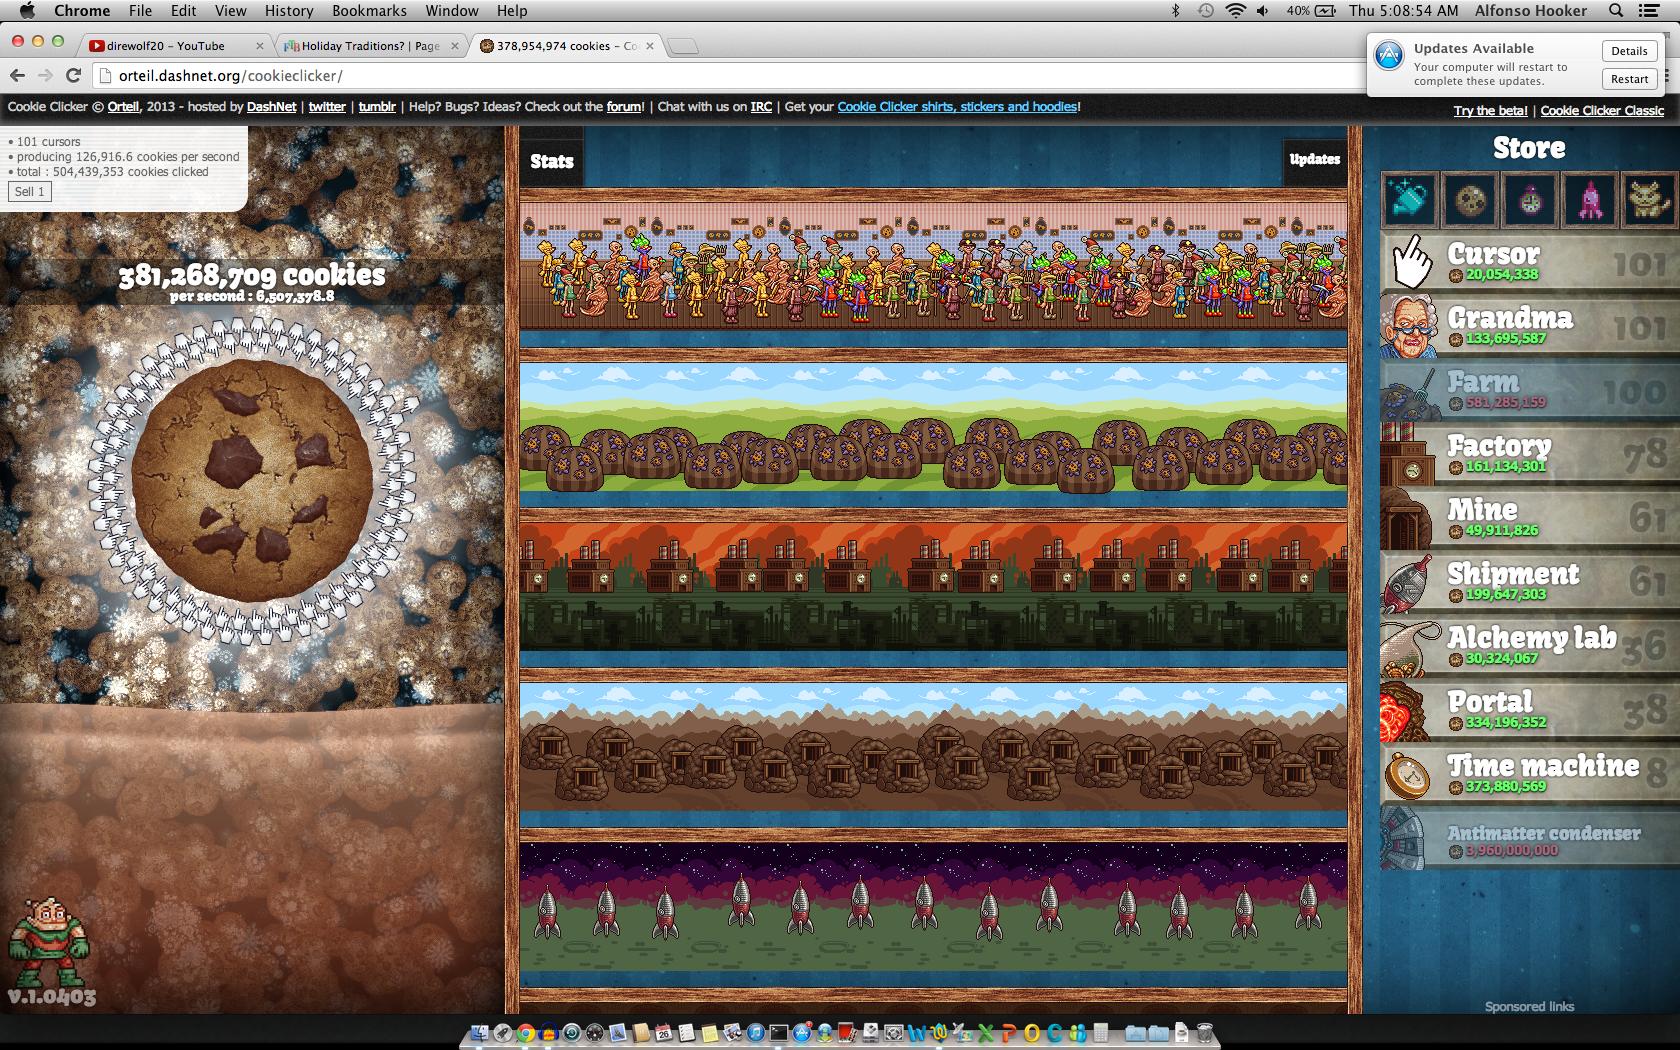Go forward in Chrome

point(45,76)
